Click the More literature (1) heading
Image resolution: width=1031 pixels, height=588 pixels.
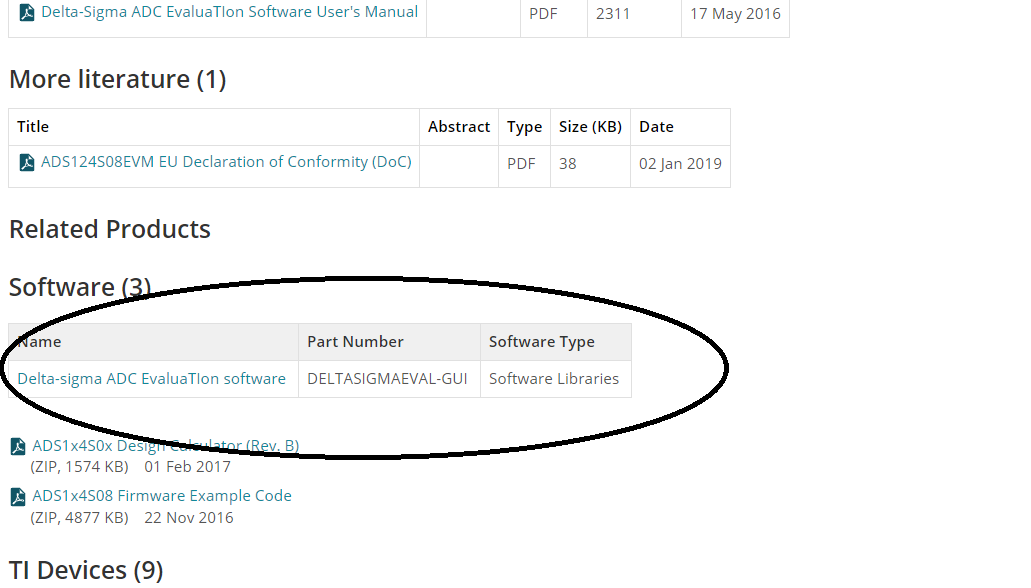(x=118, y=80)
